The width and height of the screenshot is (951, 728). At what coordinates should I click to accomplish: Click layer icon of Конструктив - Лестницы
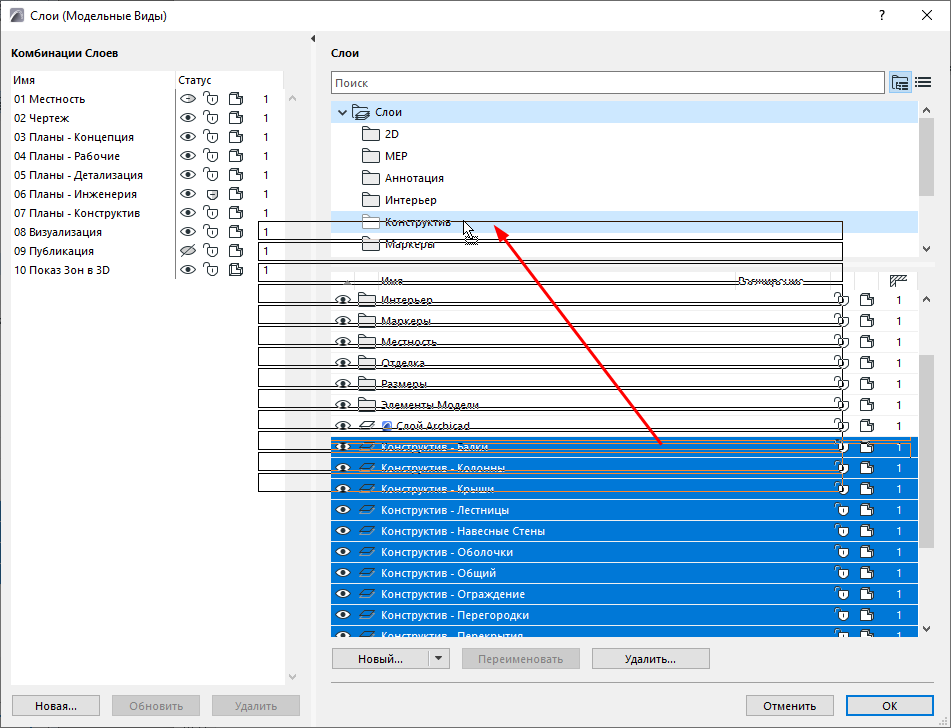366,510
